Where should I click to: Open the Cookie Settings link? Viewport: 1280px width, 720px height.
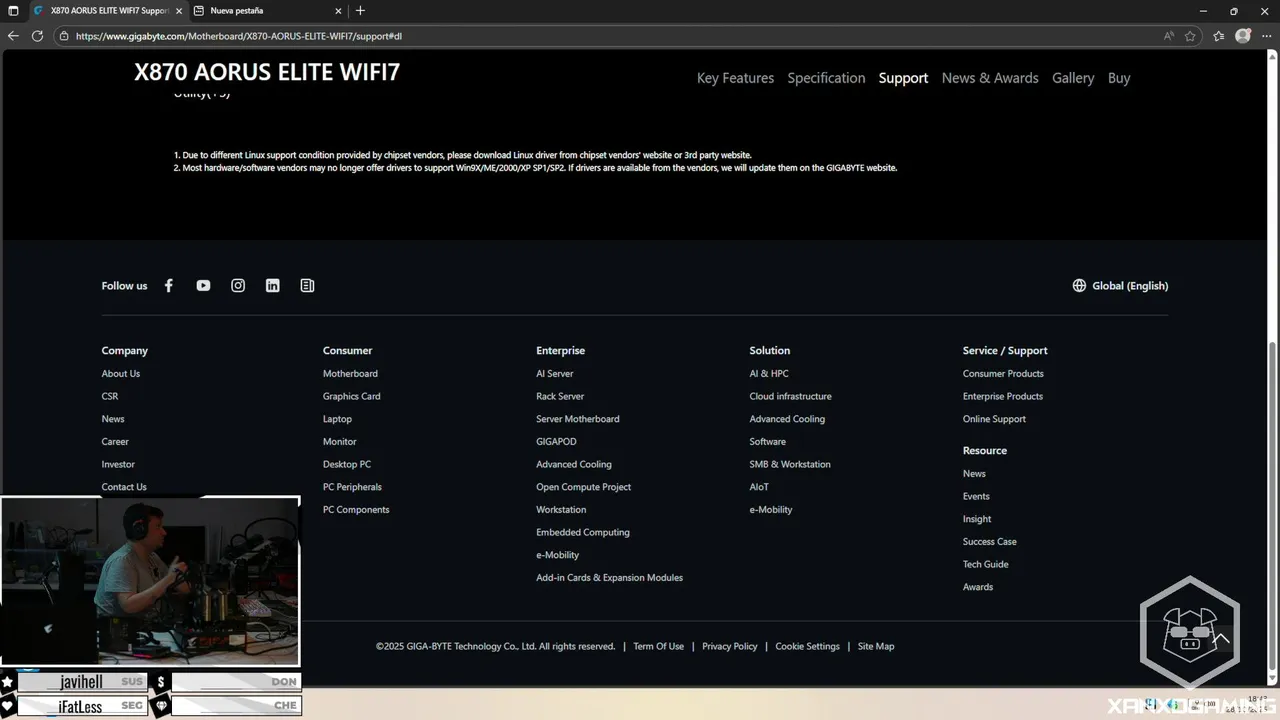pyautogui.click(x=807, y=646)
